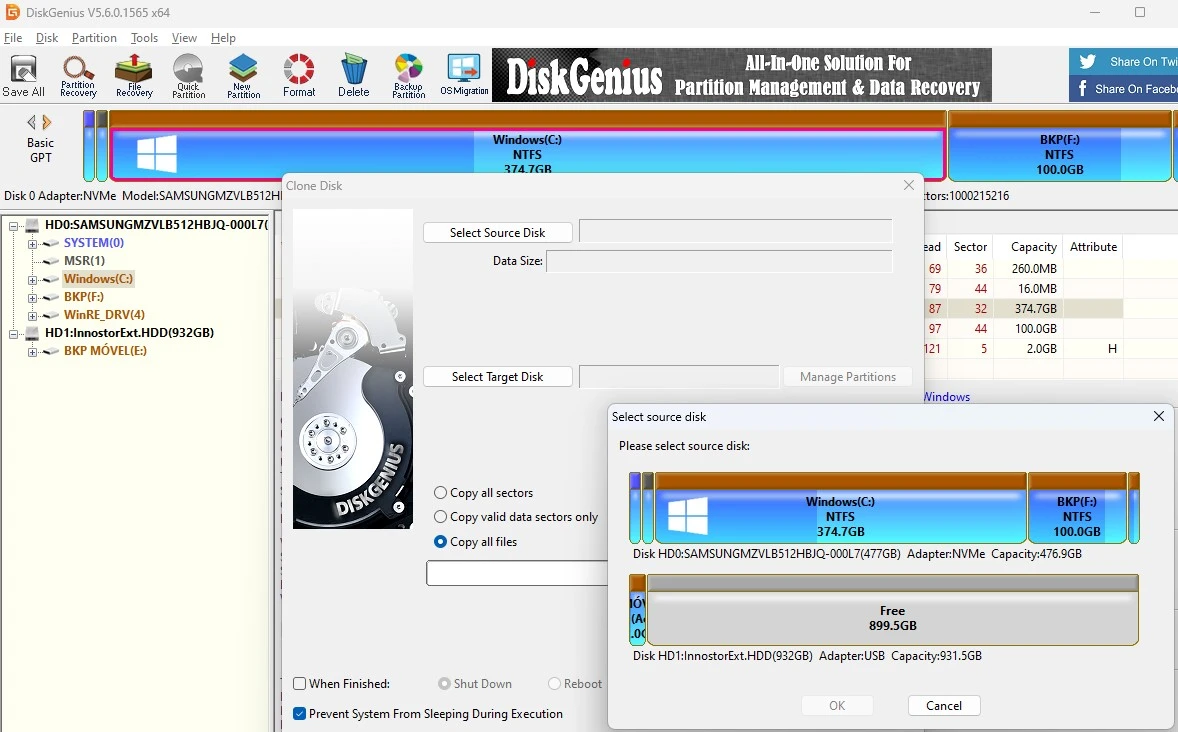1178x732 pixels.
Task: Launch the File Recovery tool
Action: click(x=134, y=76)
